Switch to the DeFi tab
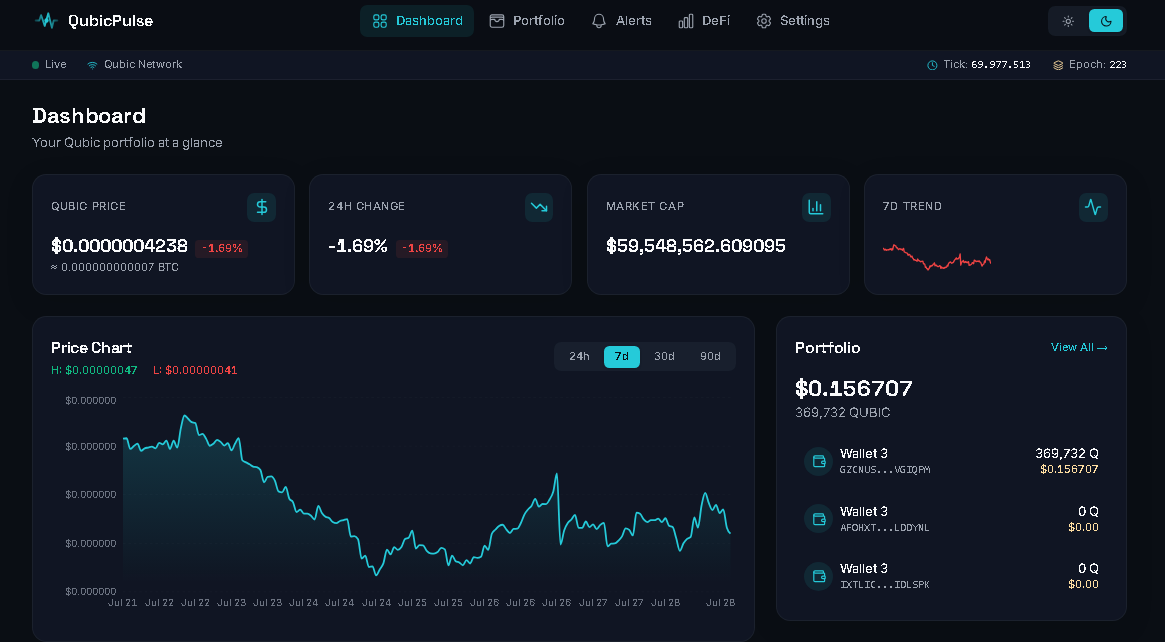 click(704, 21)
